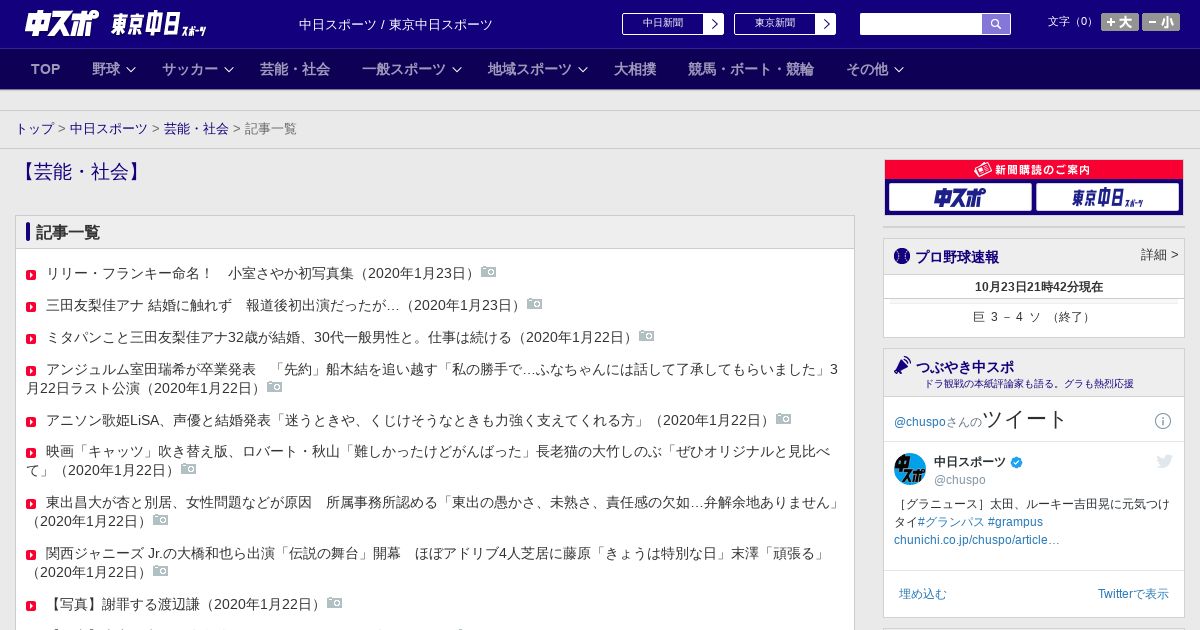Click red bullet beside リリー・フランキー article
The width and height of the screenshot is (1200, 630).
(31, 275)
